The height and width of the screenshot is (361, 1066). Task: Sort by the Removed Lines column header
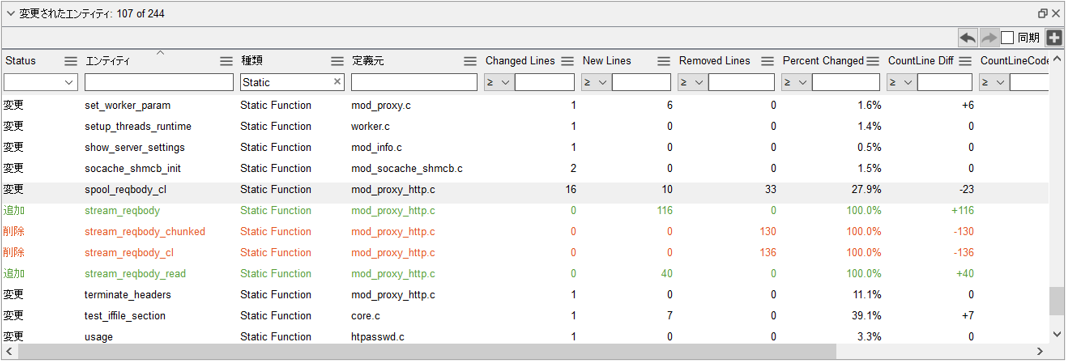[715, 61]
